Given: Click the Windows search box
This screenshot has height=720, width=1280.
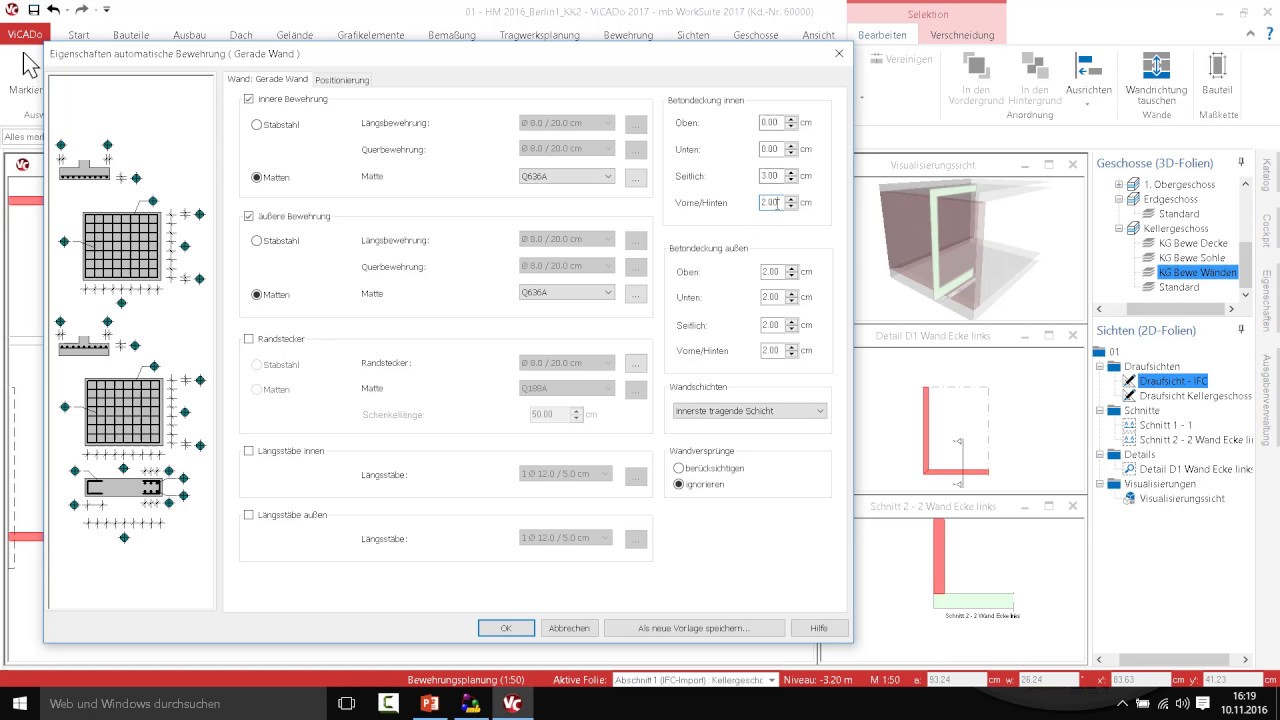Looking at the screenshot, I should pos(183,704).
